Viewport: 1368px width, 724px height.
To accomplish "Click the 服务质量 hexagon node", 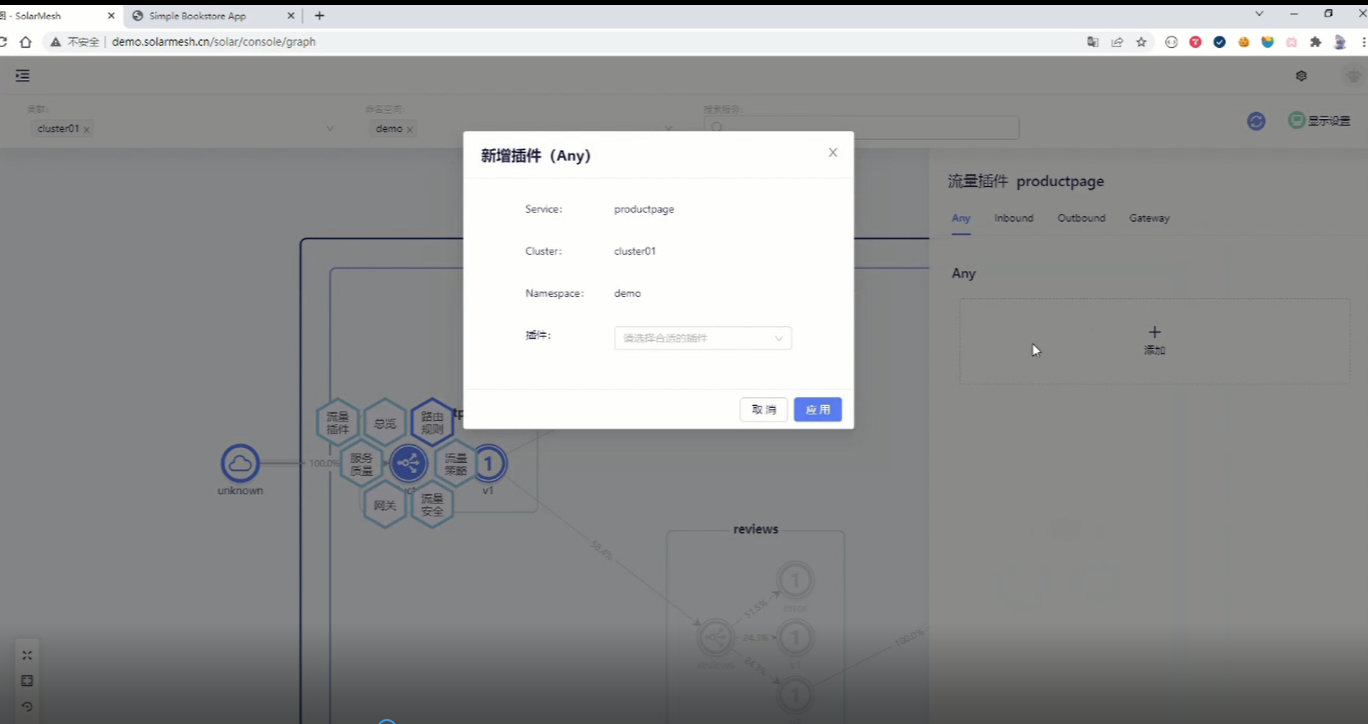I will point(361,464).
